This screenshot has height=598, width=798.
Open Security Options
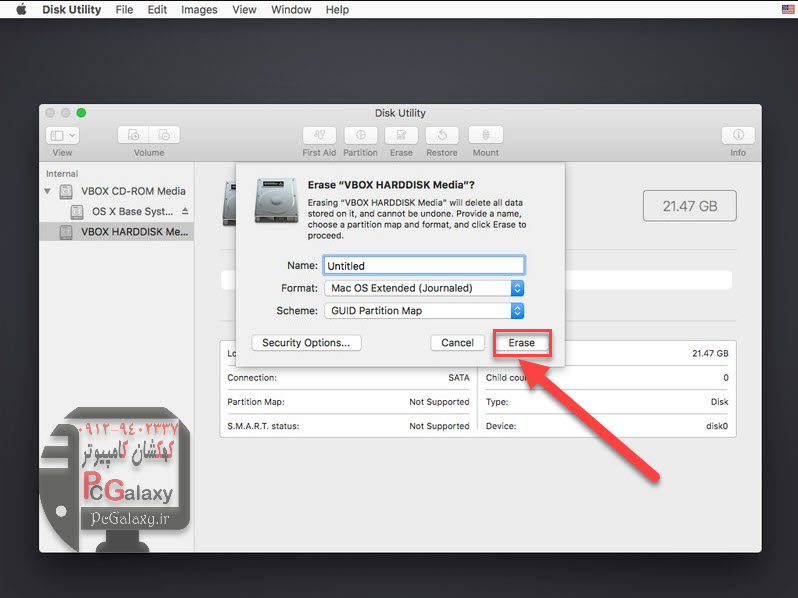306,342
